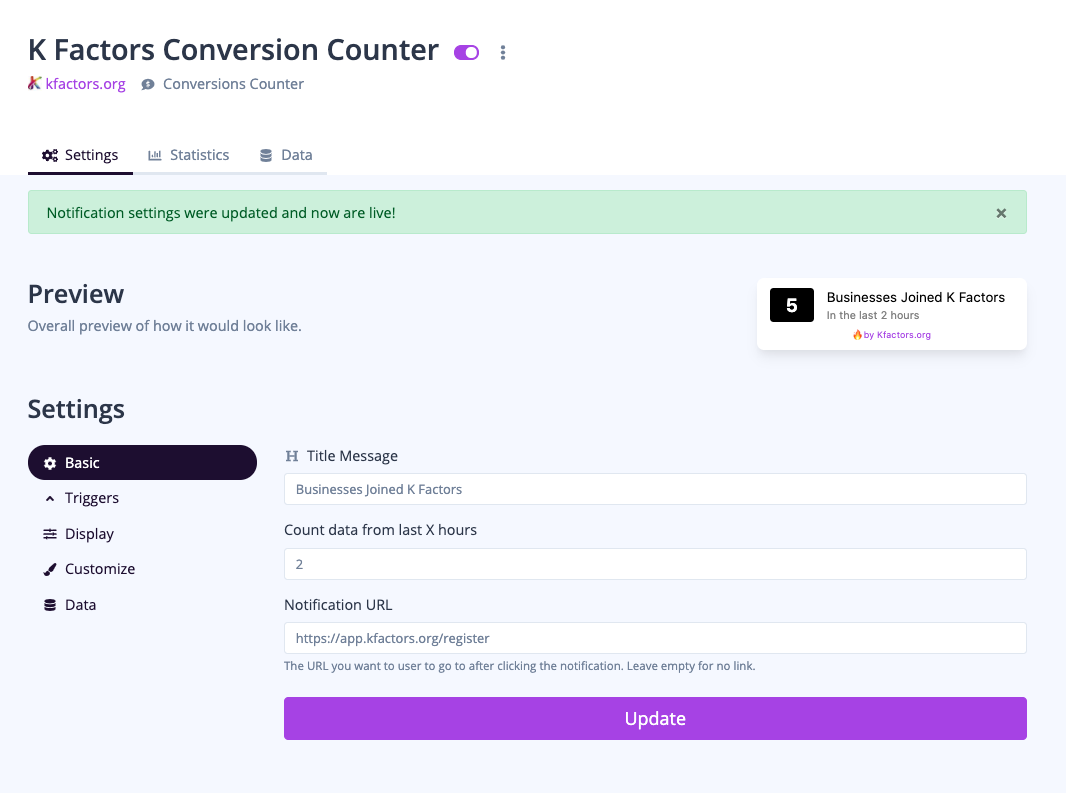The height and width of the screenshot is (793, 1066).
Task: Toggle the K Factors Conversion Counter switch
Action: 466,52
